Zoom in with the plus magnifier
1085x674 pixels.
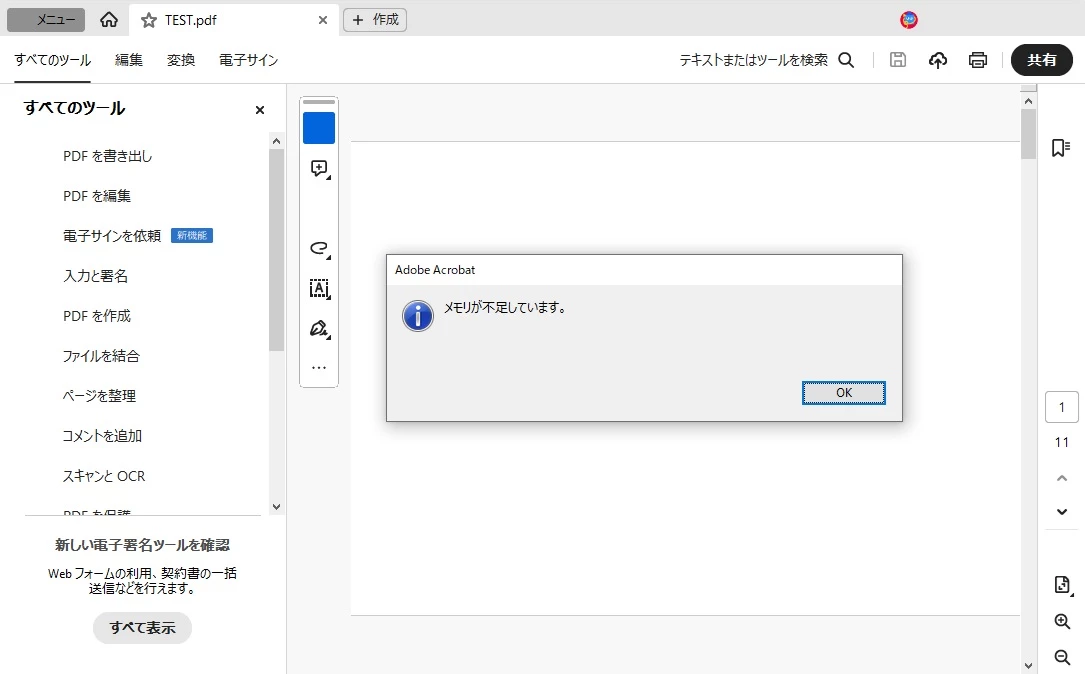click(1062, 621)
